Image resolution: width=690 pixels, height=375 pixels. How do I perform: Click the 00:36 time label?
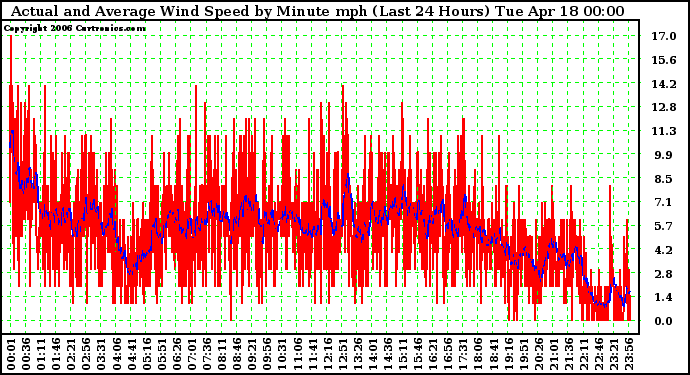[x=26, y=354]
